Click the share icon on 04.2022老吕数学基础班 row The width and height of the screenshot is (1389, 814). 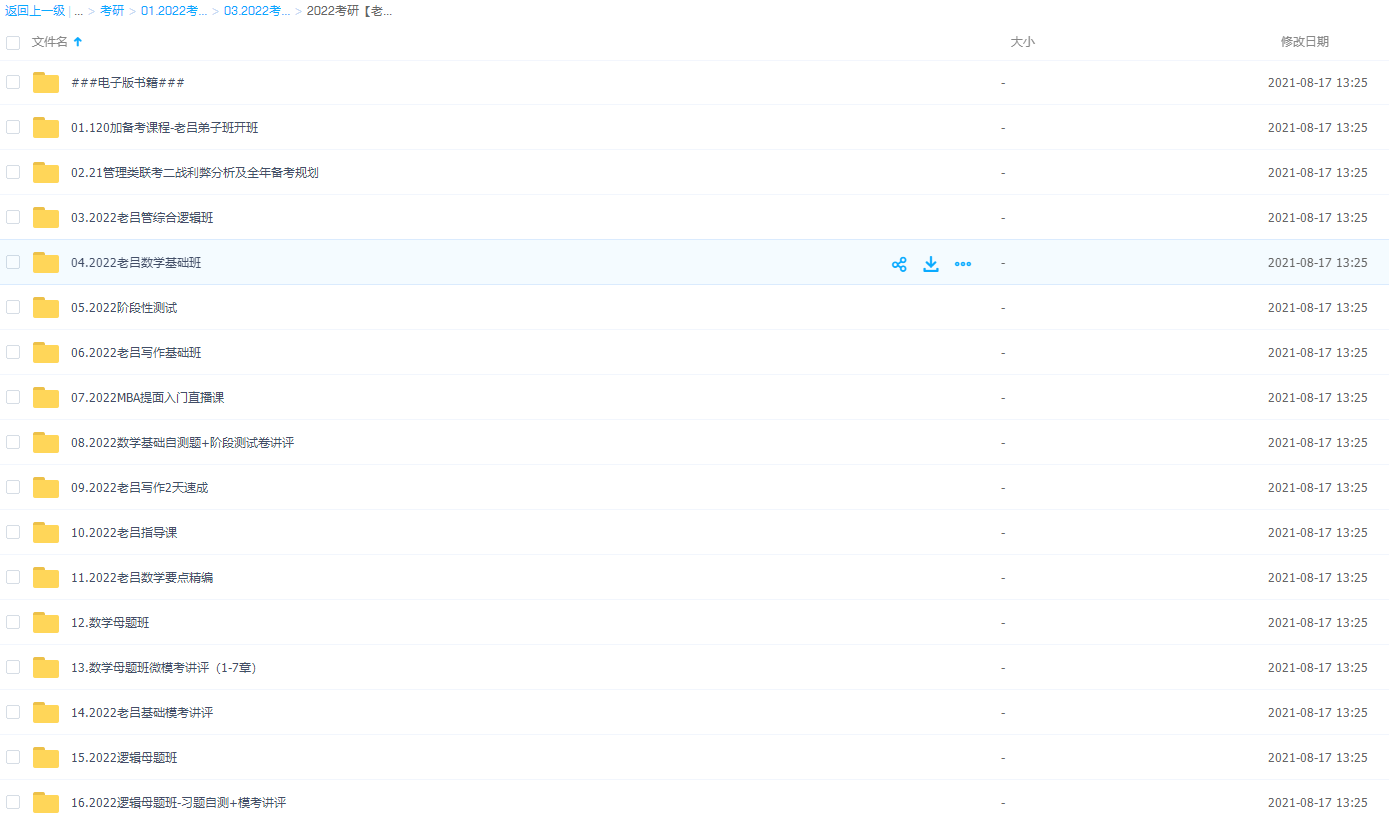pos(899,264)
